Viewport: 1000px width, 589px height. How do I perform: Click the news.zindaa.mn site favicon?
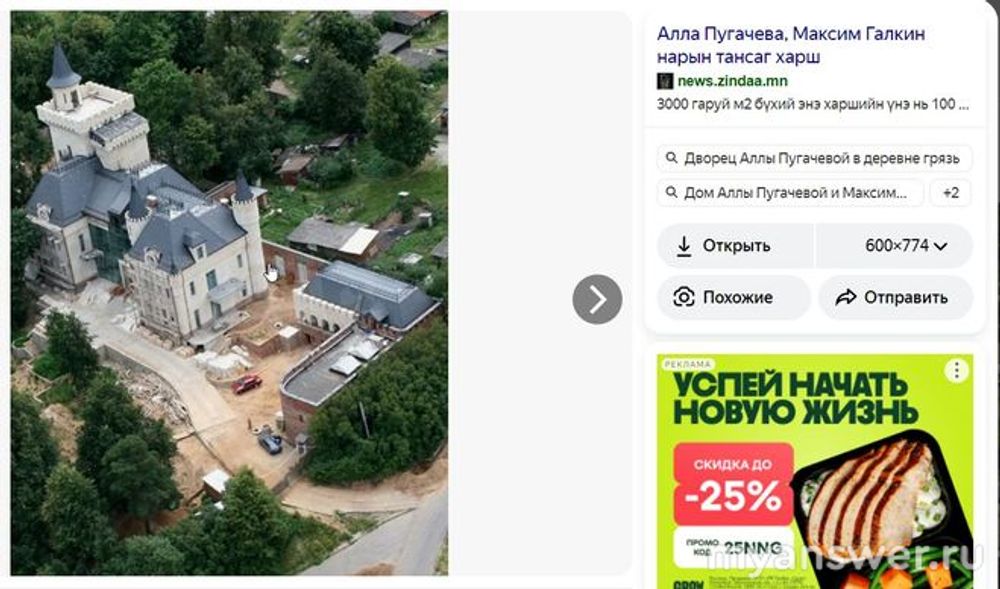665,81
